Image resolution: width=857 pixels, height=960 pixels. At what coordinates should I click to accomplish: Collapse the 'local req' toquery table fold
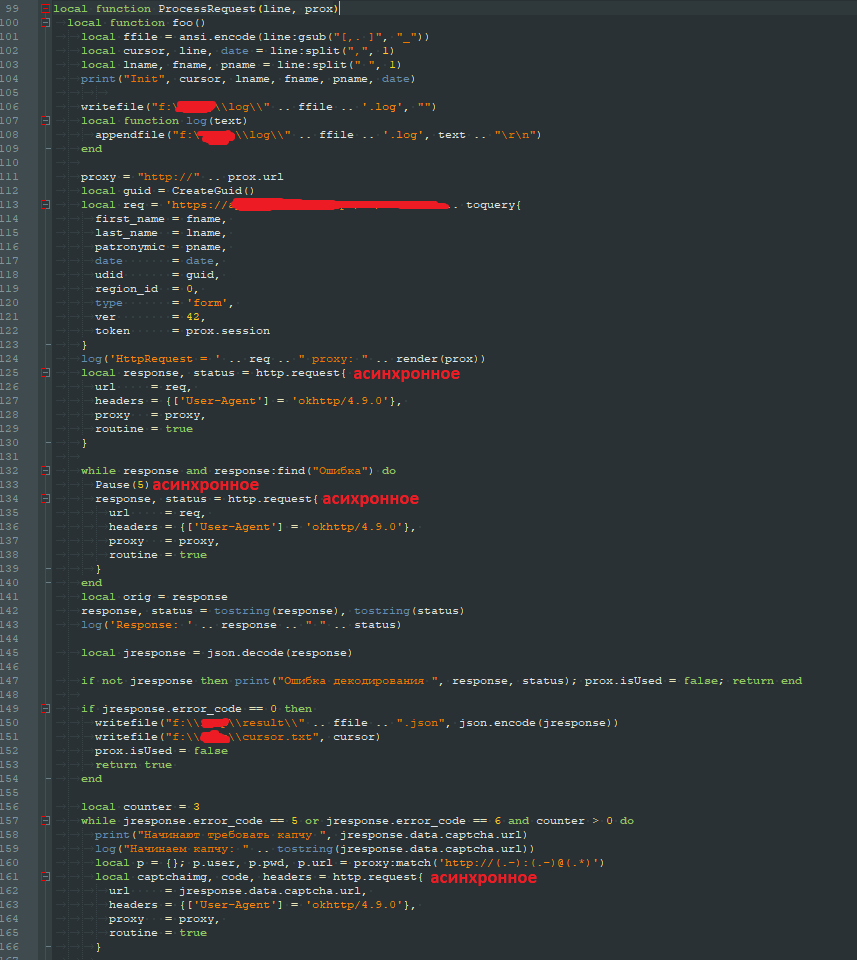45,205
